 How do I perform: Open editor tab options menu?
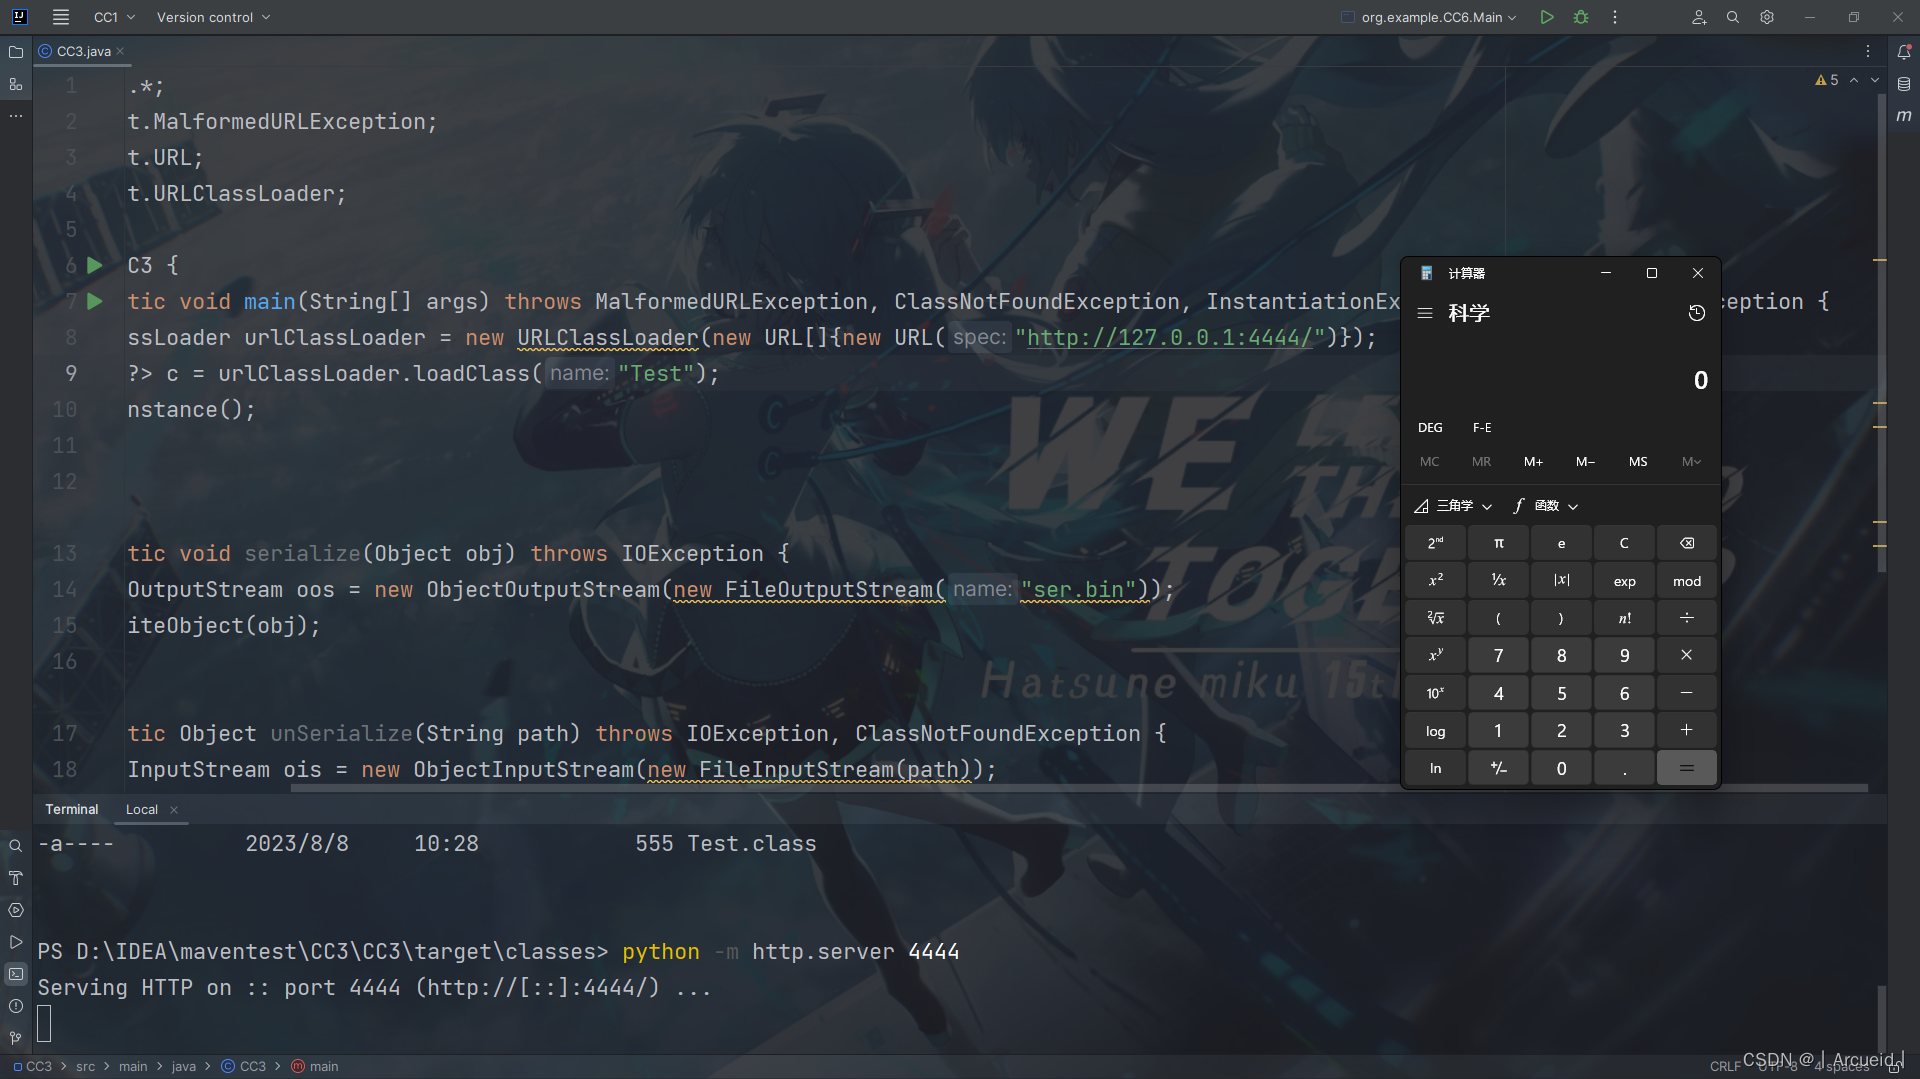[x=1868, y=51]
